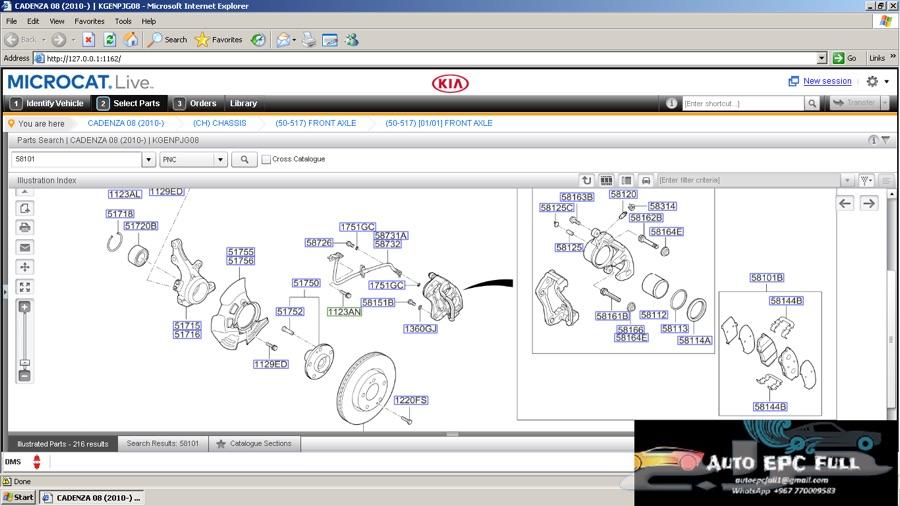Screen dimensions: 900x506
Task: Open the Library tab
Action: click(243, 103)
